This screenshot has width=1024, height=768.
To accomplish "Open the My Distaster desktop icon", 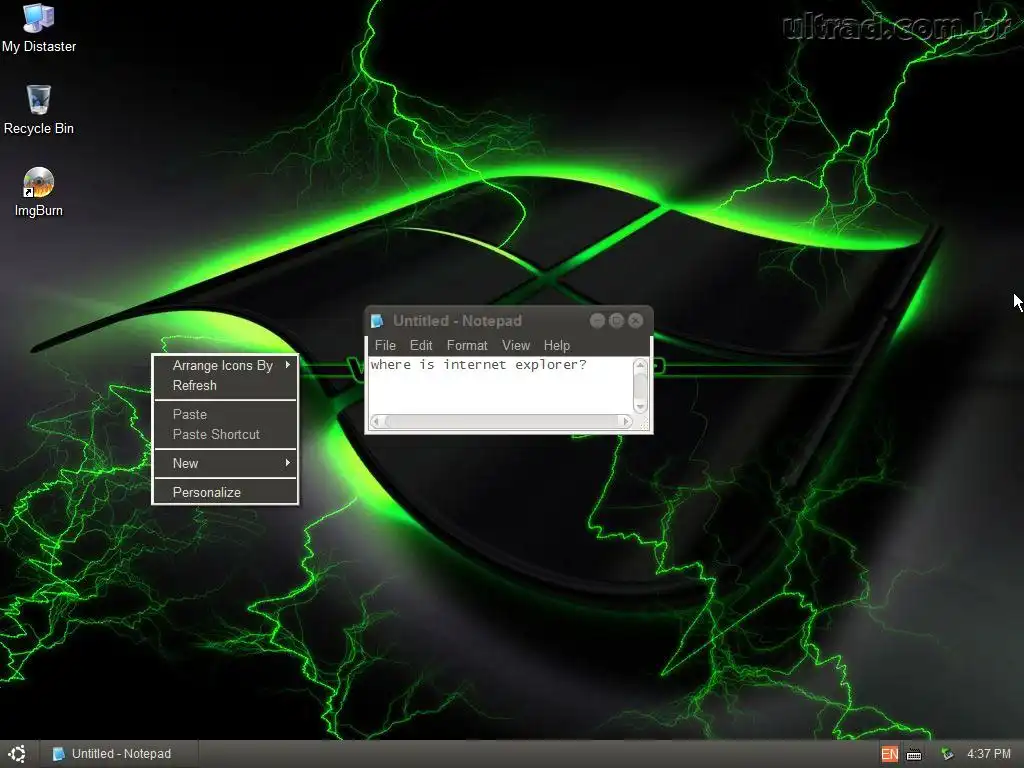I will 39,28.
